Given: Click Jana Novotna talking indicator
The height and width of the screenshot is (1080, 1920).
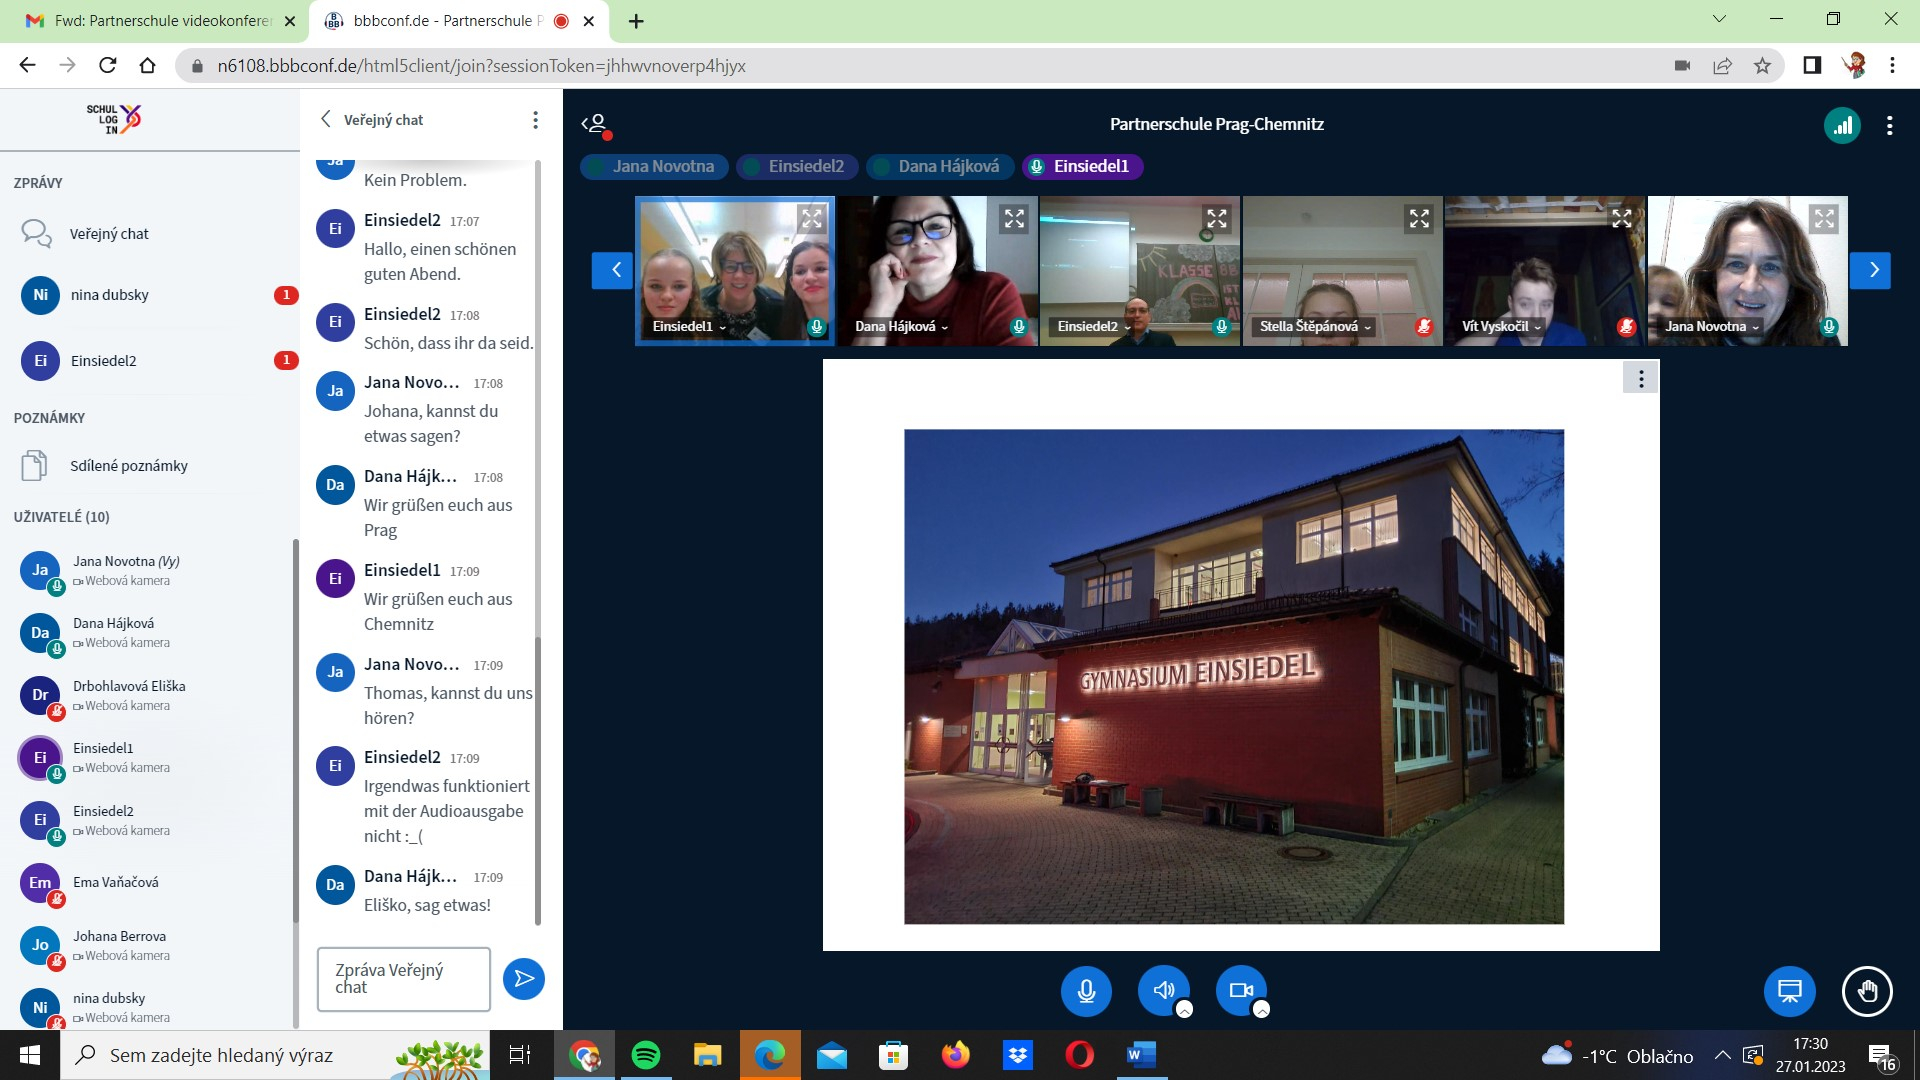Looking at the screenshot, I should pyautogui.click(x=652, y=166).
